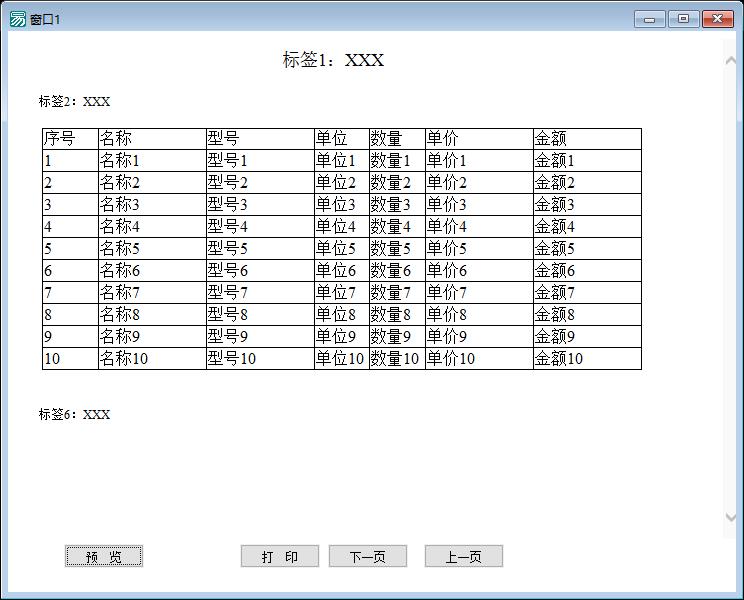
Task: Select the cell 名称1
Action: pyautogui.click(x=152, y=161)
